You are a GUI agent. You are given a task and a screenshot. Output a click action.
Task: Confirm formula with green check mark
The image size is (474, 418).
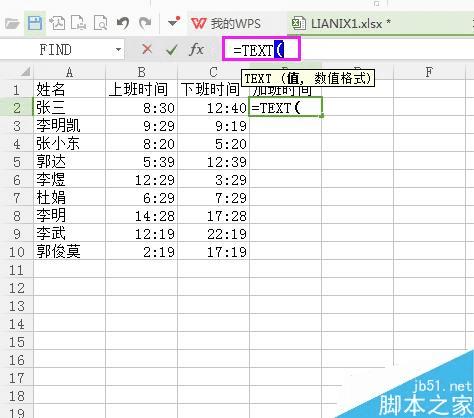point(171,50)
